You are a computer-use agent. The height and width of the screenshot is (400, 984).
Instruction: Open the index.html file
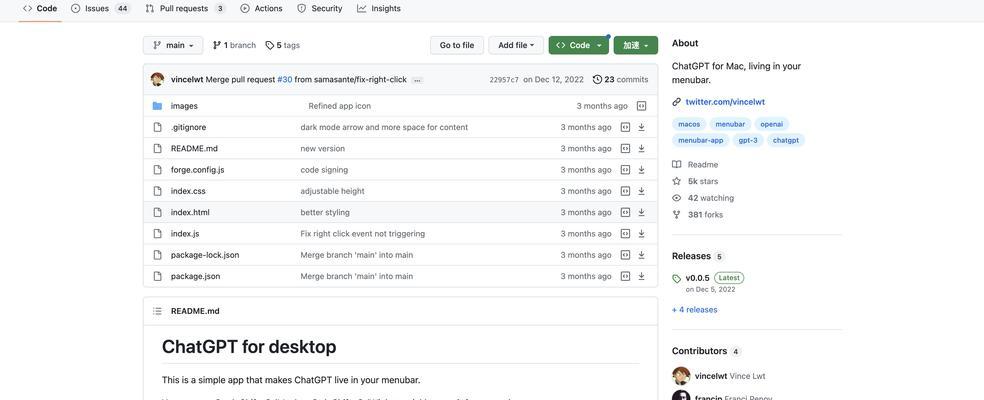coord(190,213)
